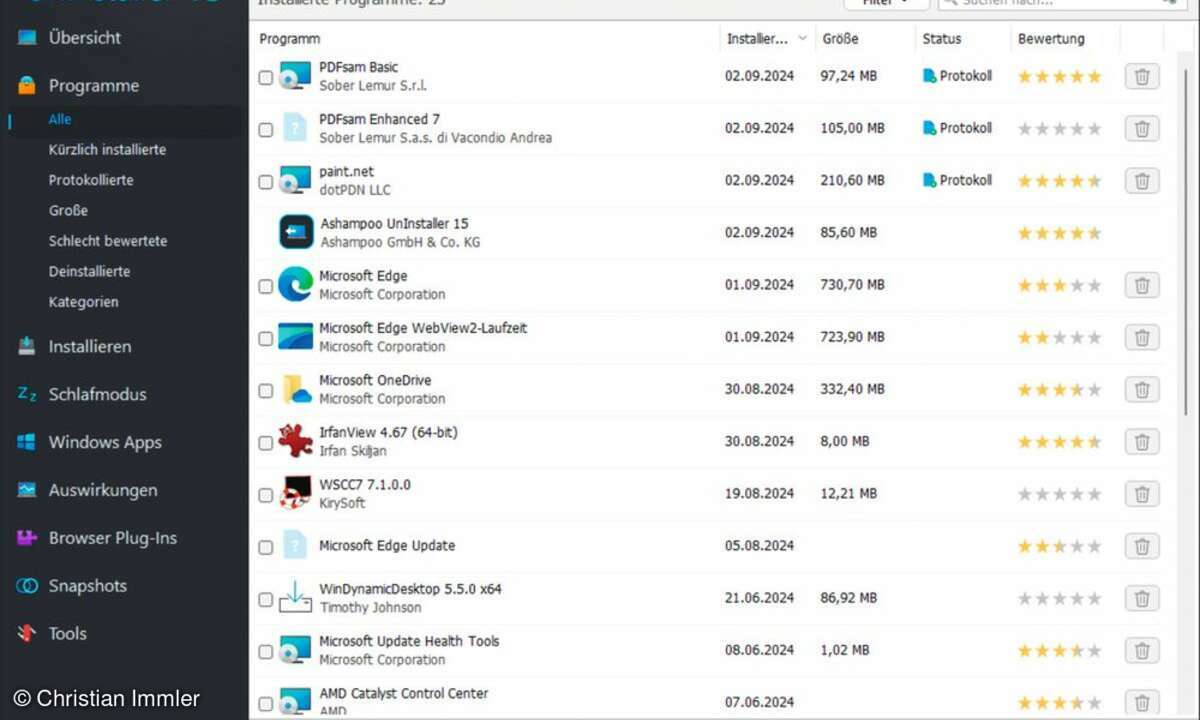1200x720 pixels.
Task: Click the Windows Apps logo icon
Action: coord(27,442)
